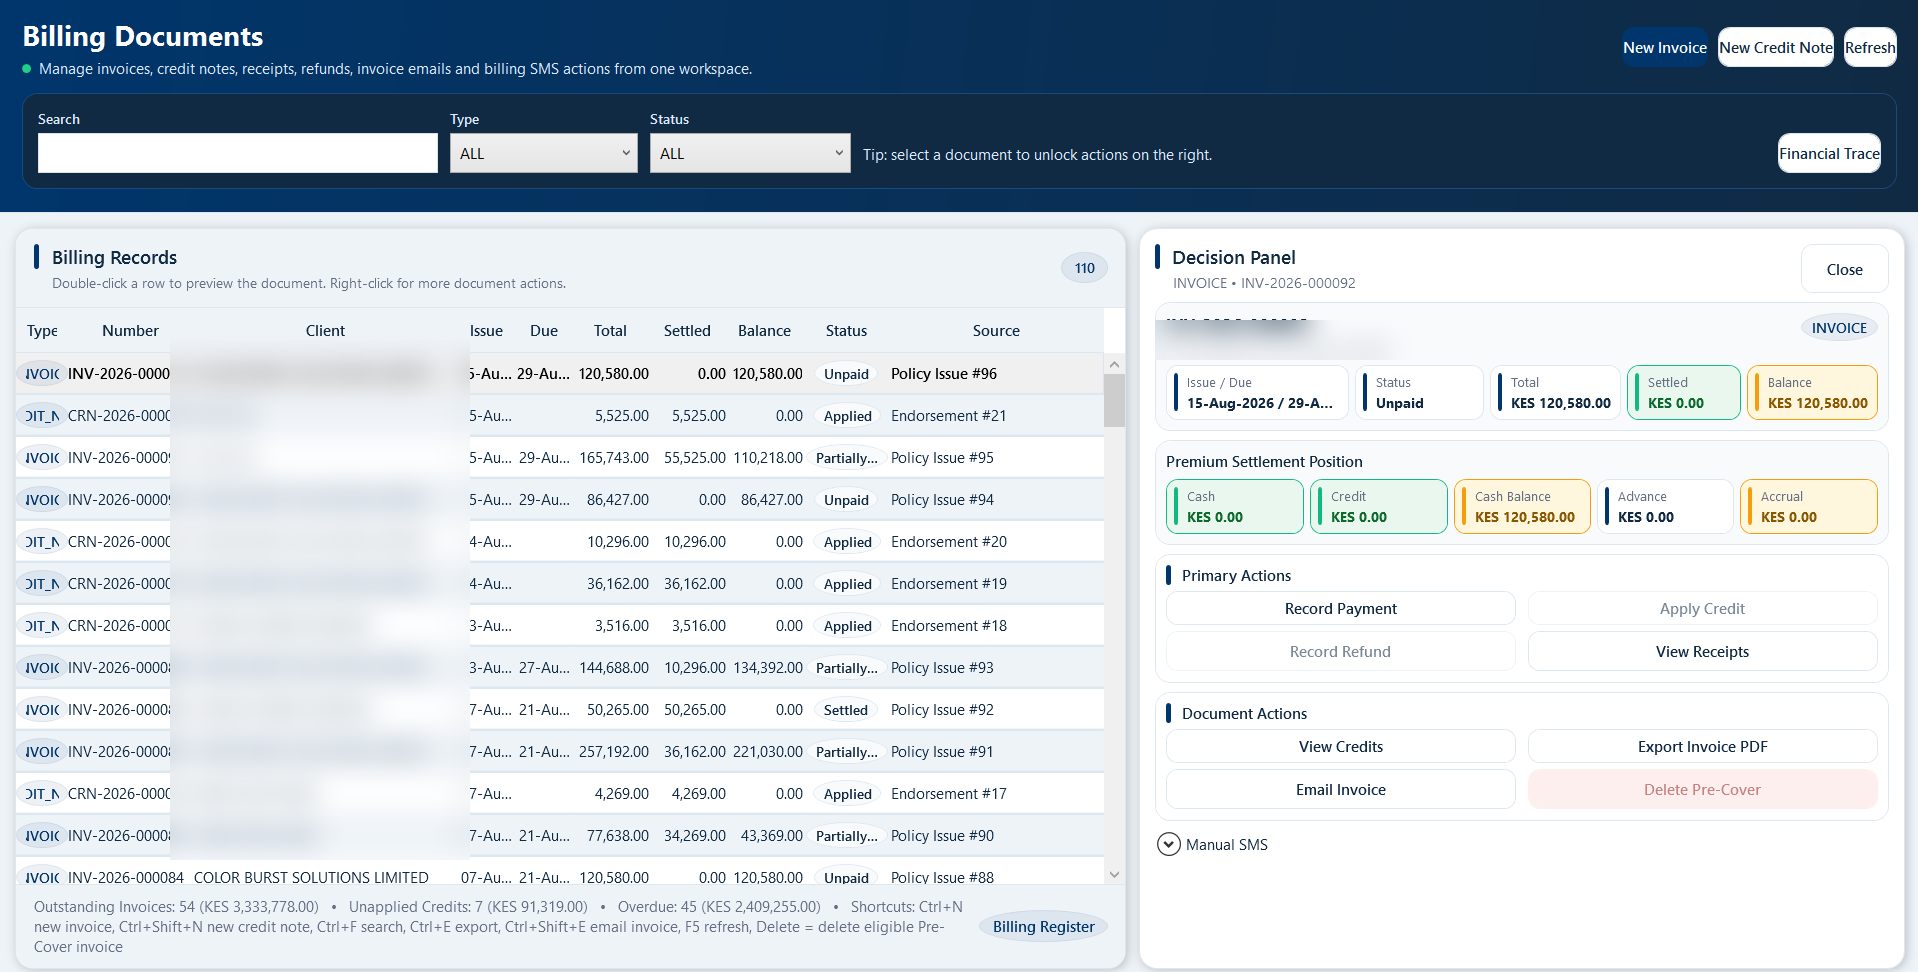
Task: Open the Financial Trace view
Action: tap(1829, 153)
